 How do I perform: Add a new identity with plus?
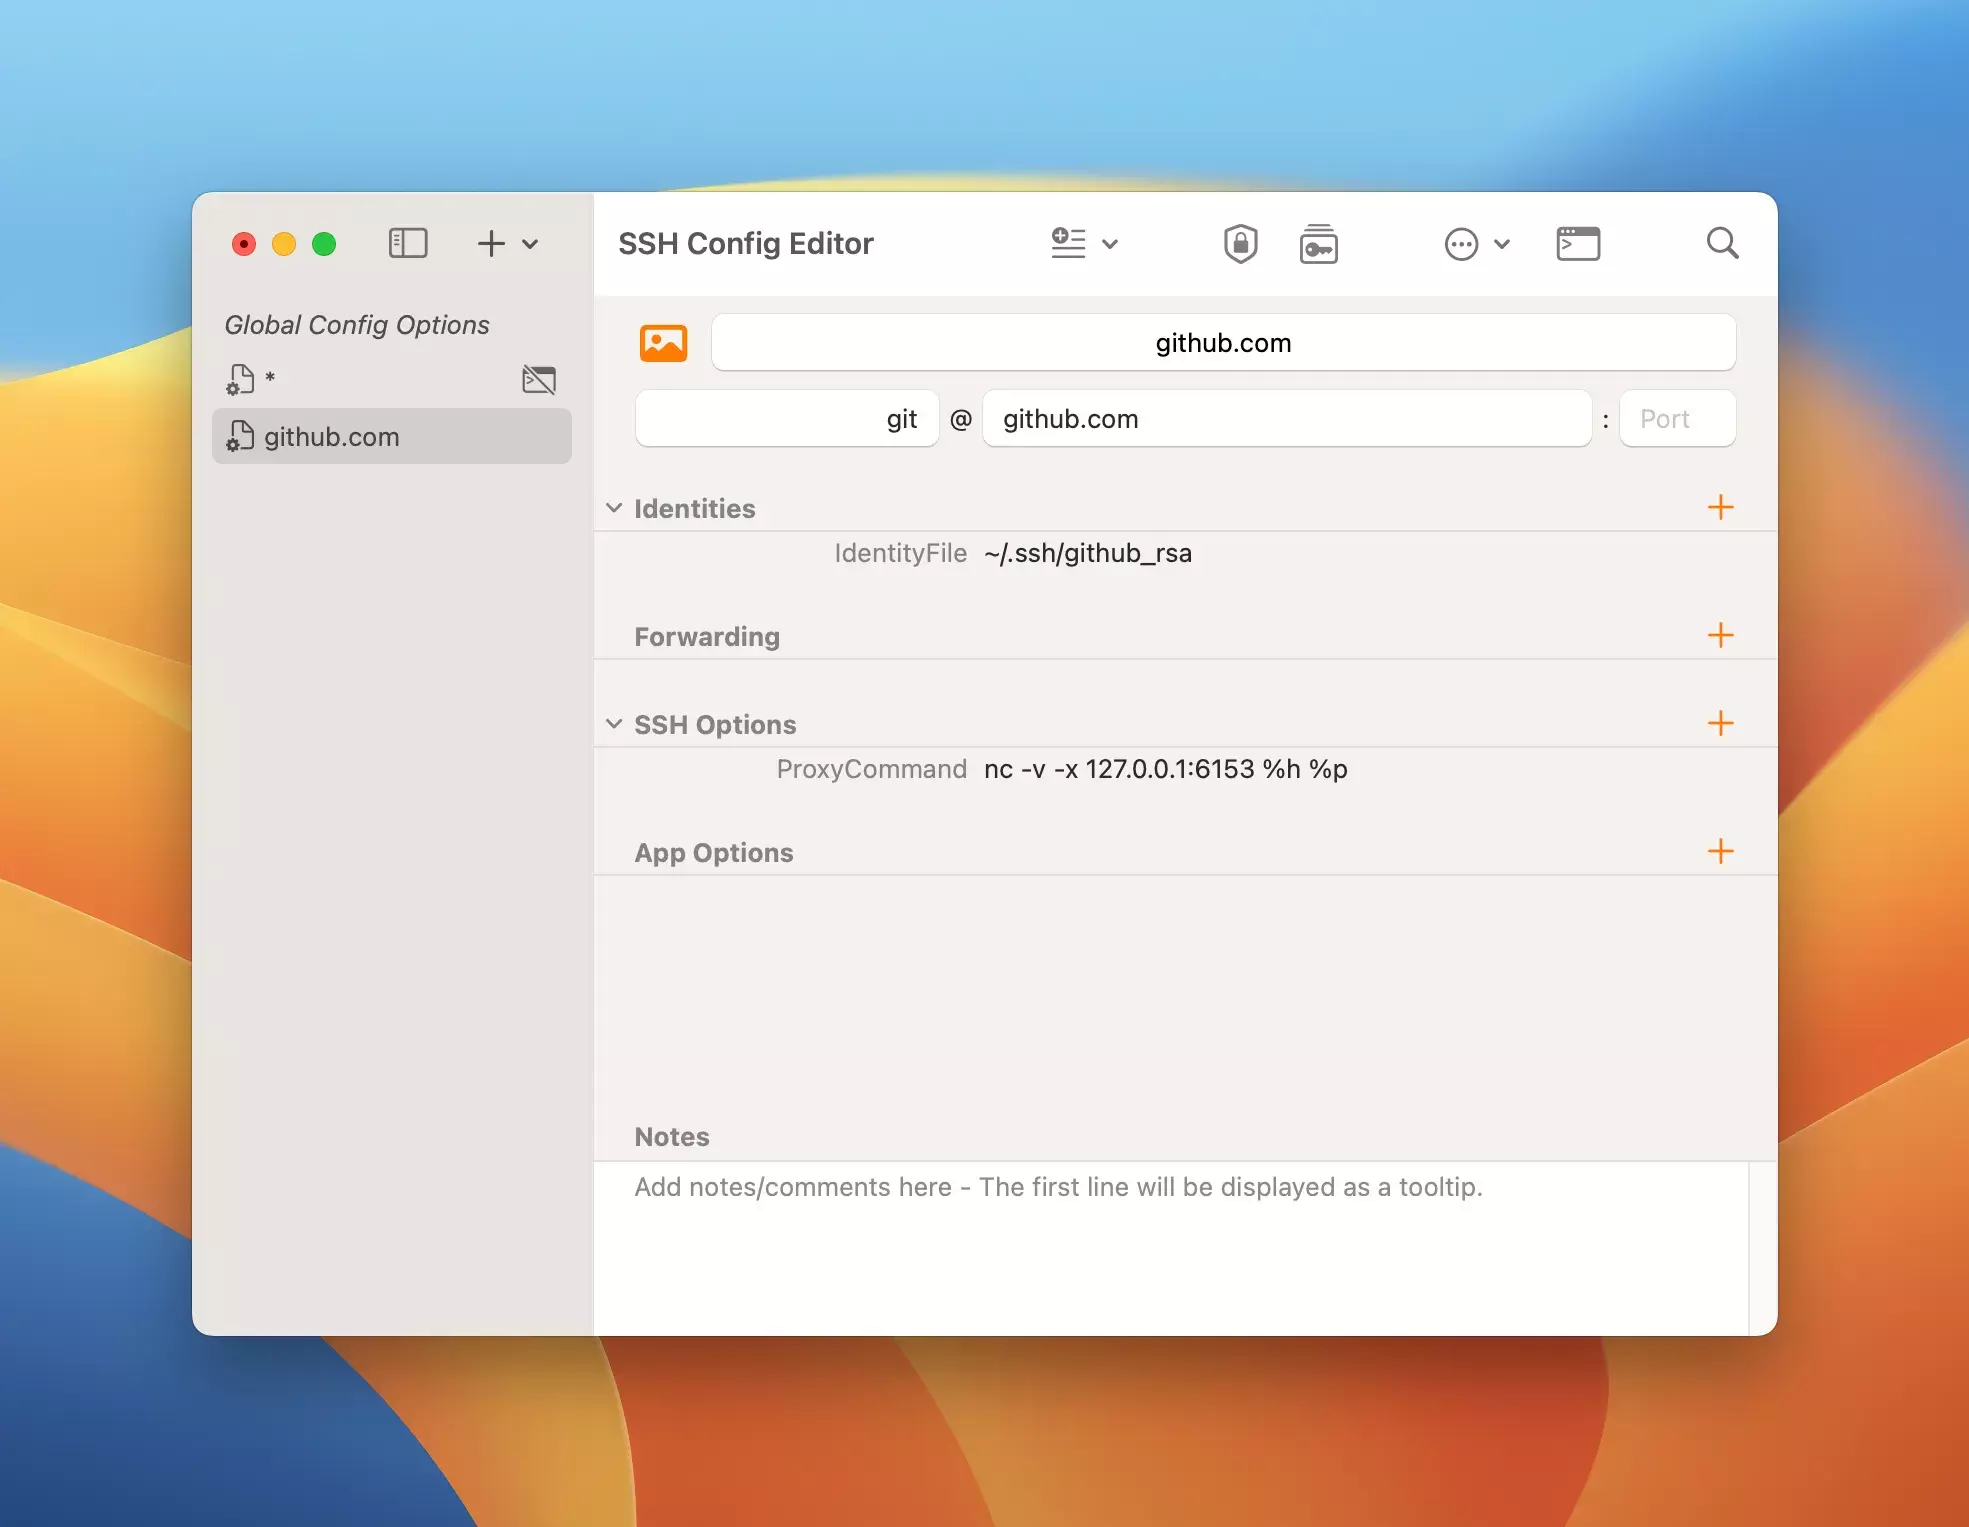coord(1720,507)
